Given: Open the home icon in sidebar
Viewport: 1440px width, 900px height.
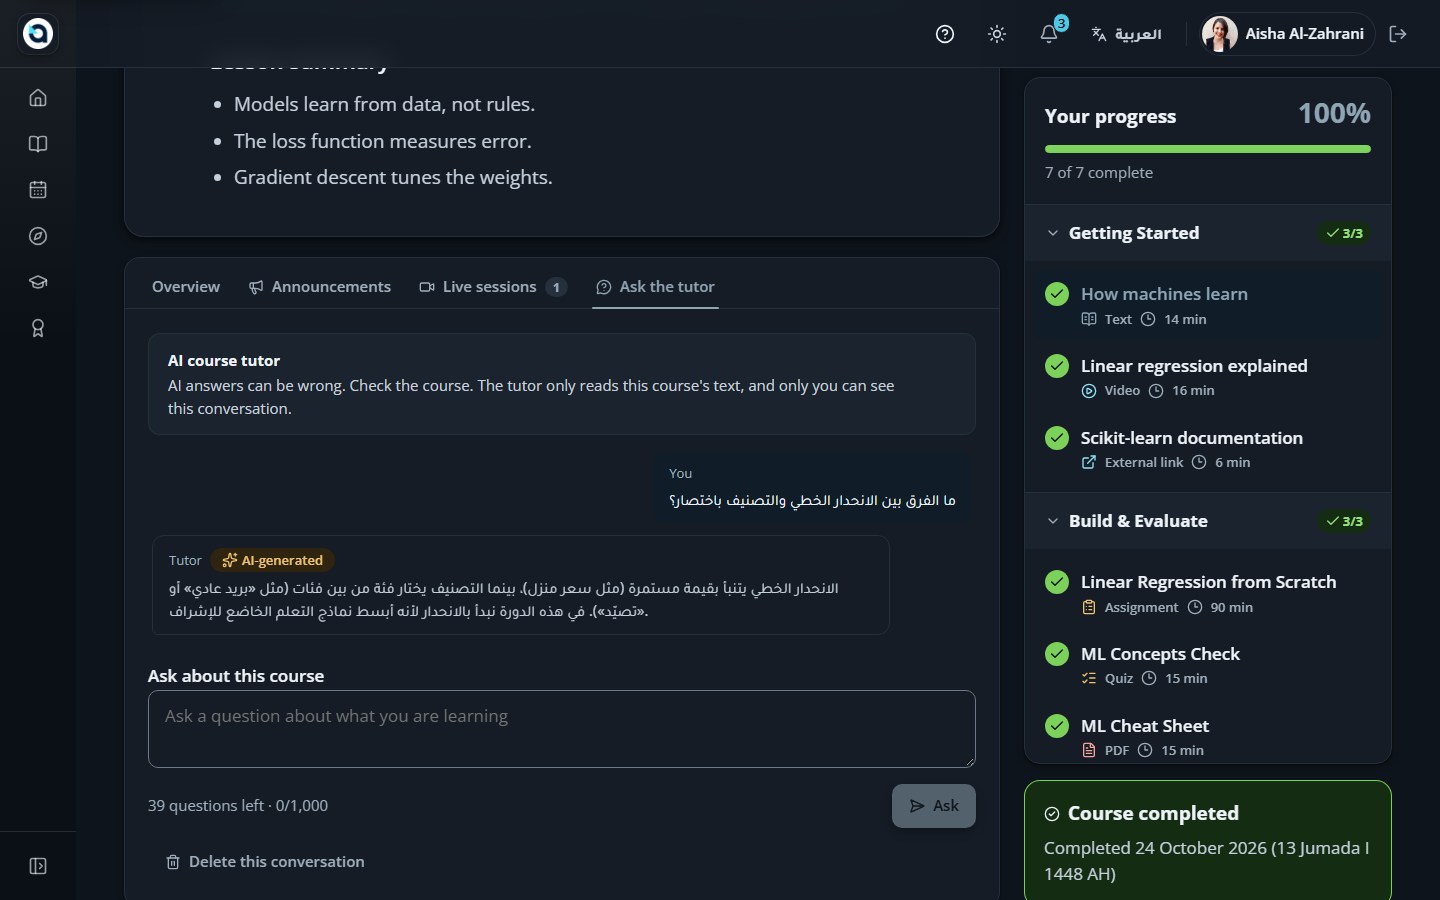Looking at the screenshot, I should tap(38, 98).
